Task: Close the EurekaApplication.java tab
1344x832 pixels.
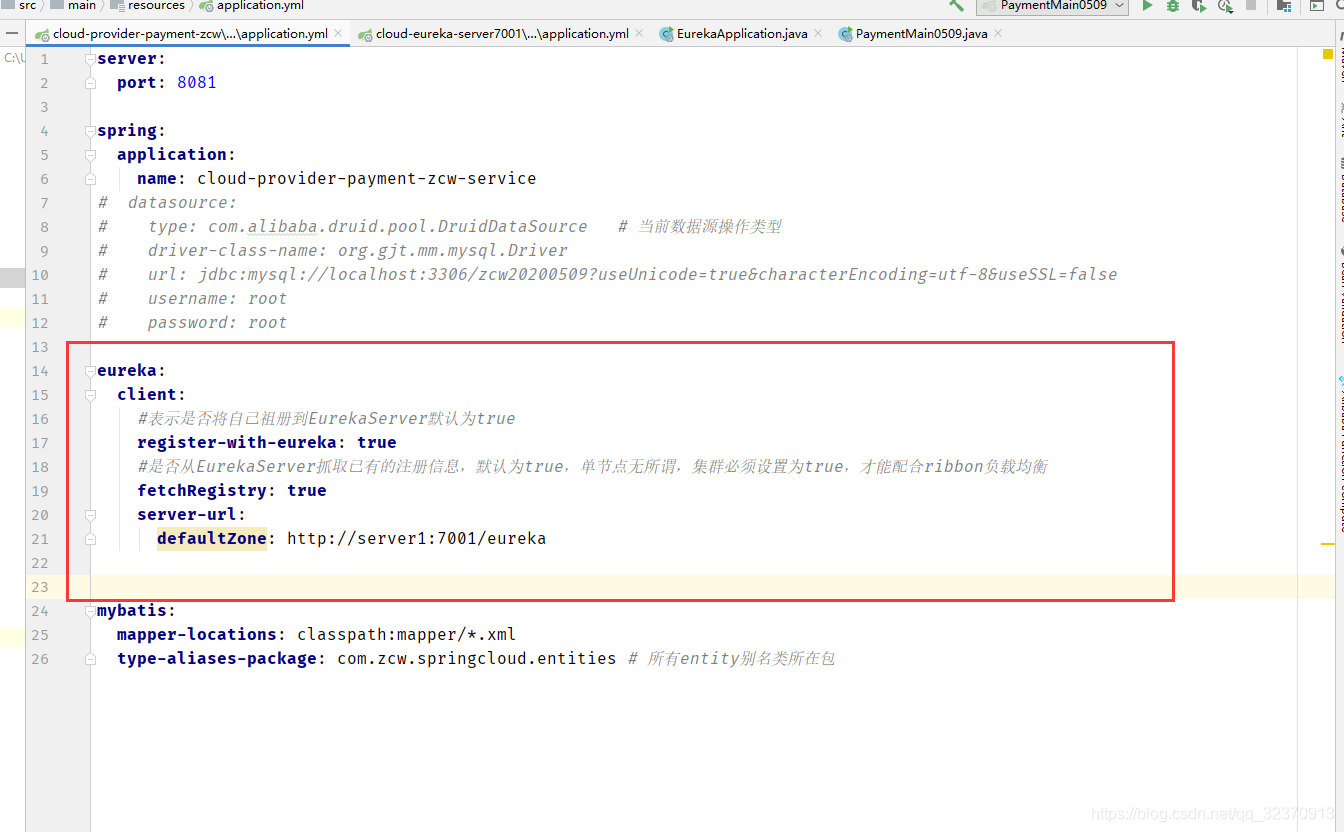Action: (x=818, y=33)
